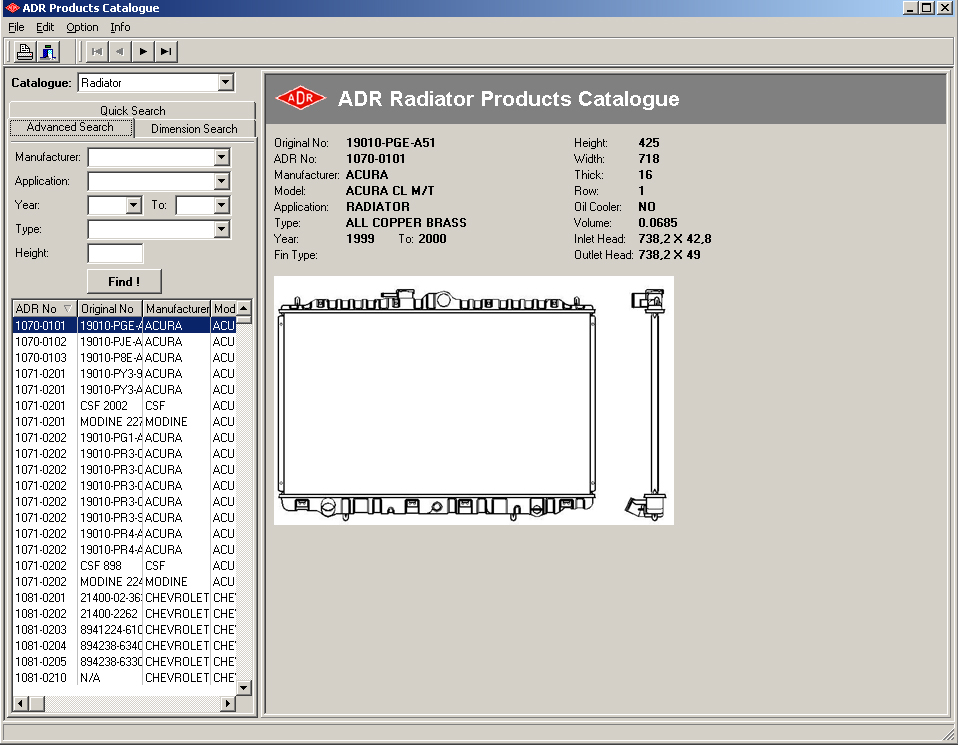
Task: Click the radiator front view drawing
Action: click(436, 405)
